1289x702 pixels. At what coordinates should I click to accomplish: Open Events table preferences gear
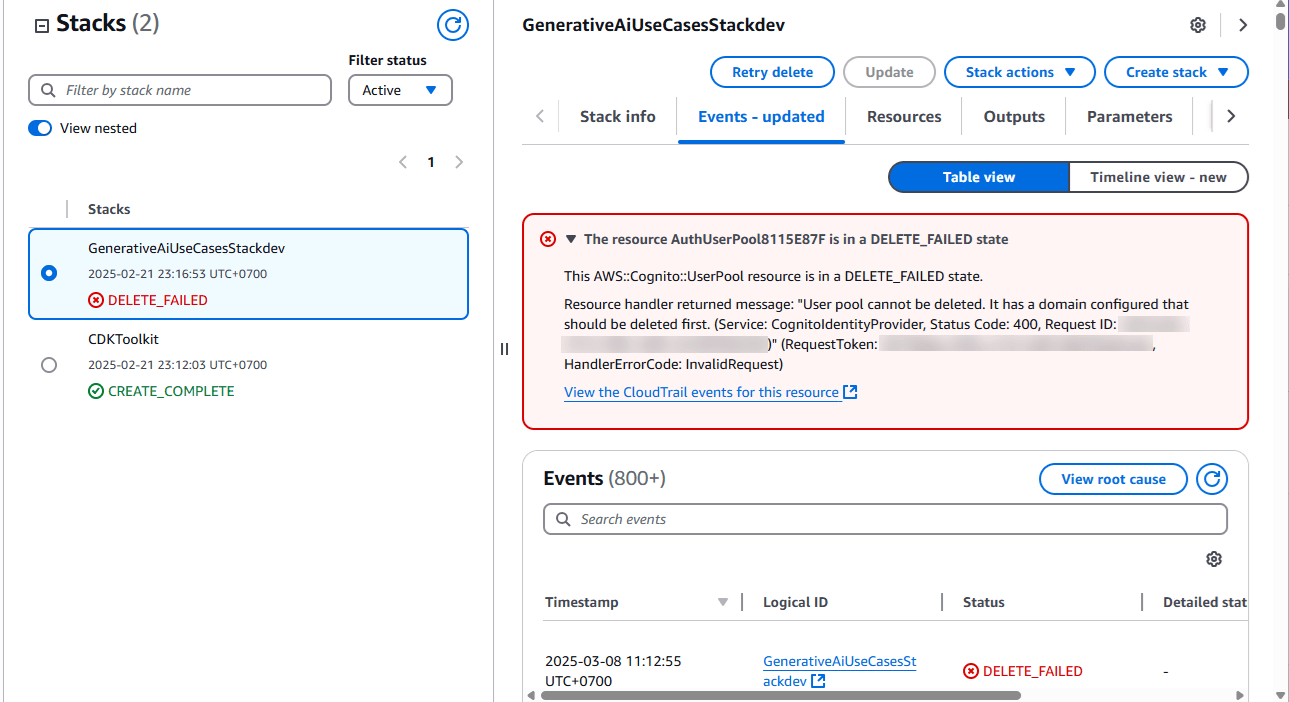click(x=1214, y=559)
